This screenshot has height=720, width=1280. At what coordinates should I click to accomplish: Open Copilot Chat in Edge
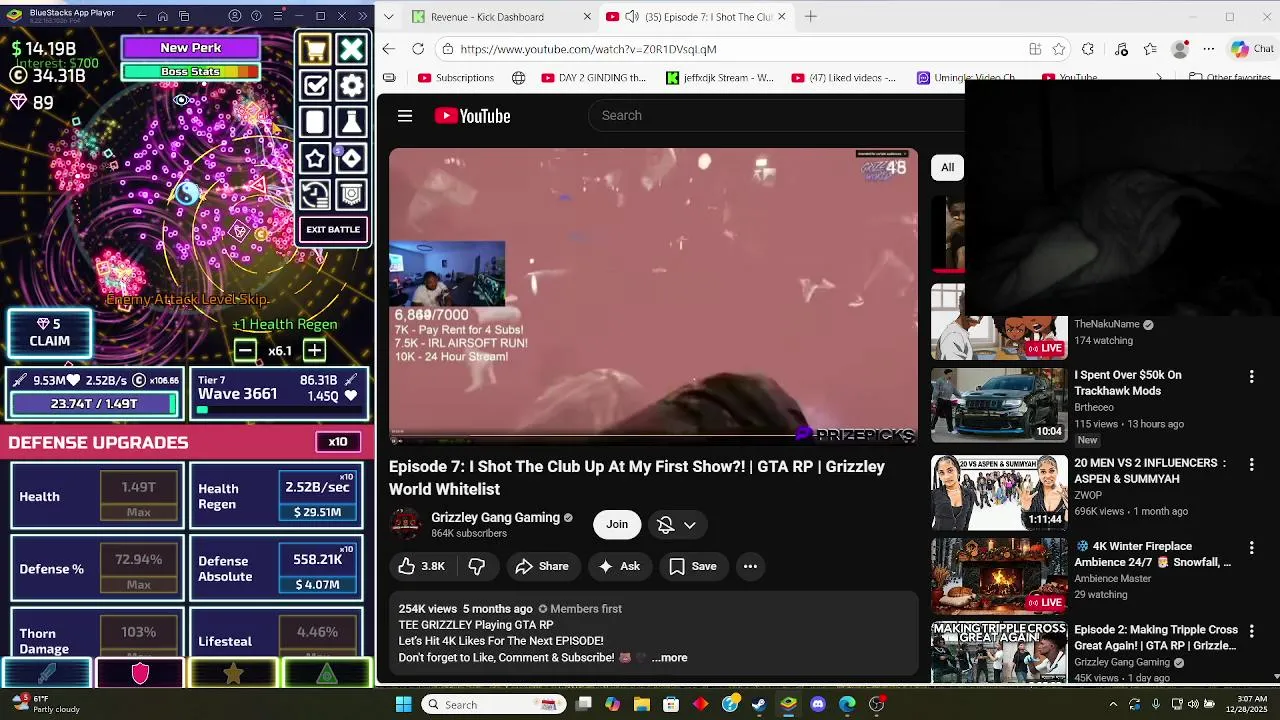click(x=1252, y=49)
